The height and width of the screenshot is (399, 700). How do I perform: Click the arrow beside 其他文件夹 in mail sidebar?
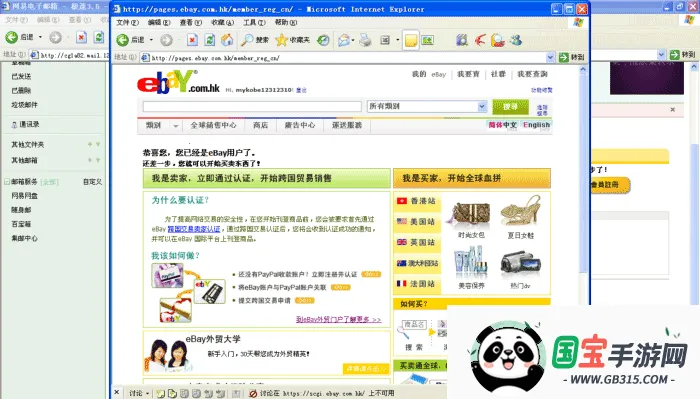point(98,144)
